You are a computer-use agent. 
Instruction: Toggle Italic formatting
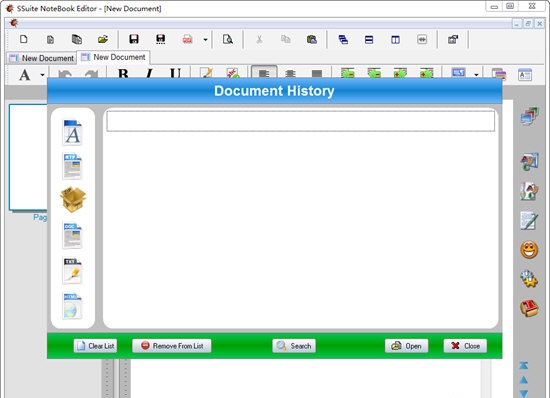point(149,74)
